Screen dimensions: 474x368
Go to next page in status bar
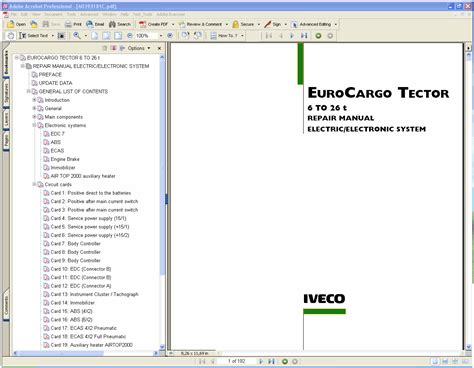point(261,361)
